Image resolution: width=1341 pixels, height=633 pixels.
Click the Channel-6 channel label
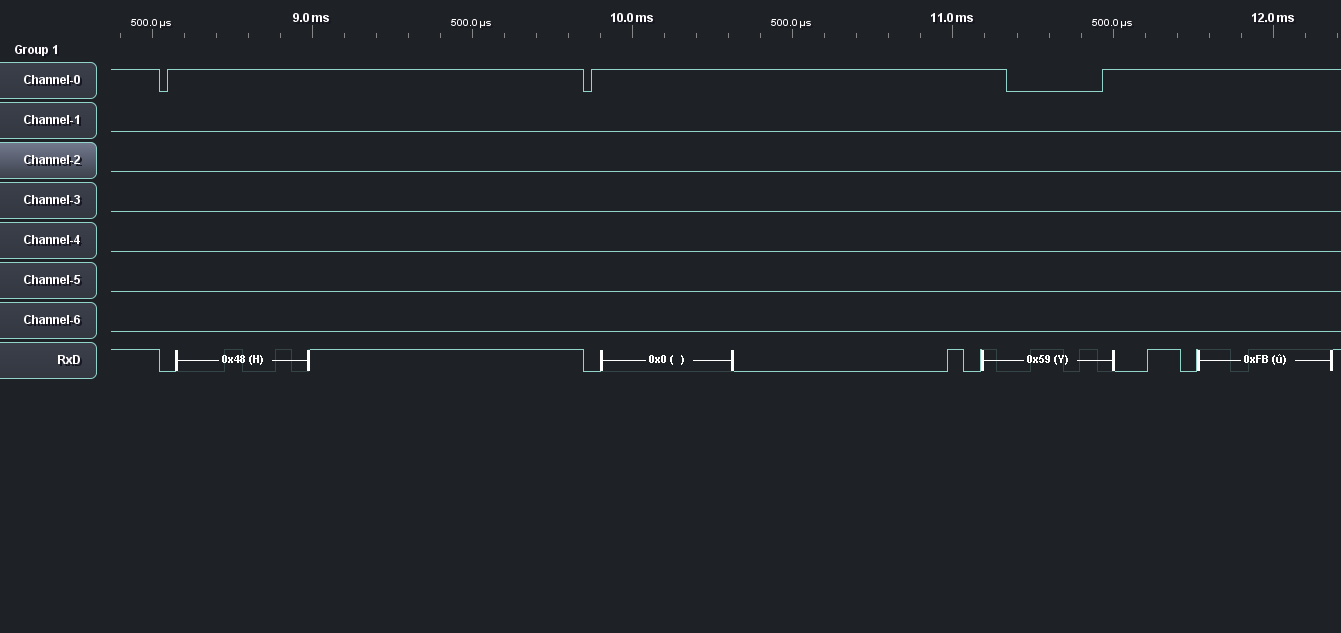(48, 320)
